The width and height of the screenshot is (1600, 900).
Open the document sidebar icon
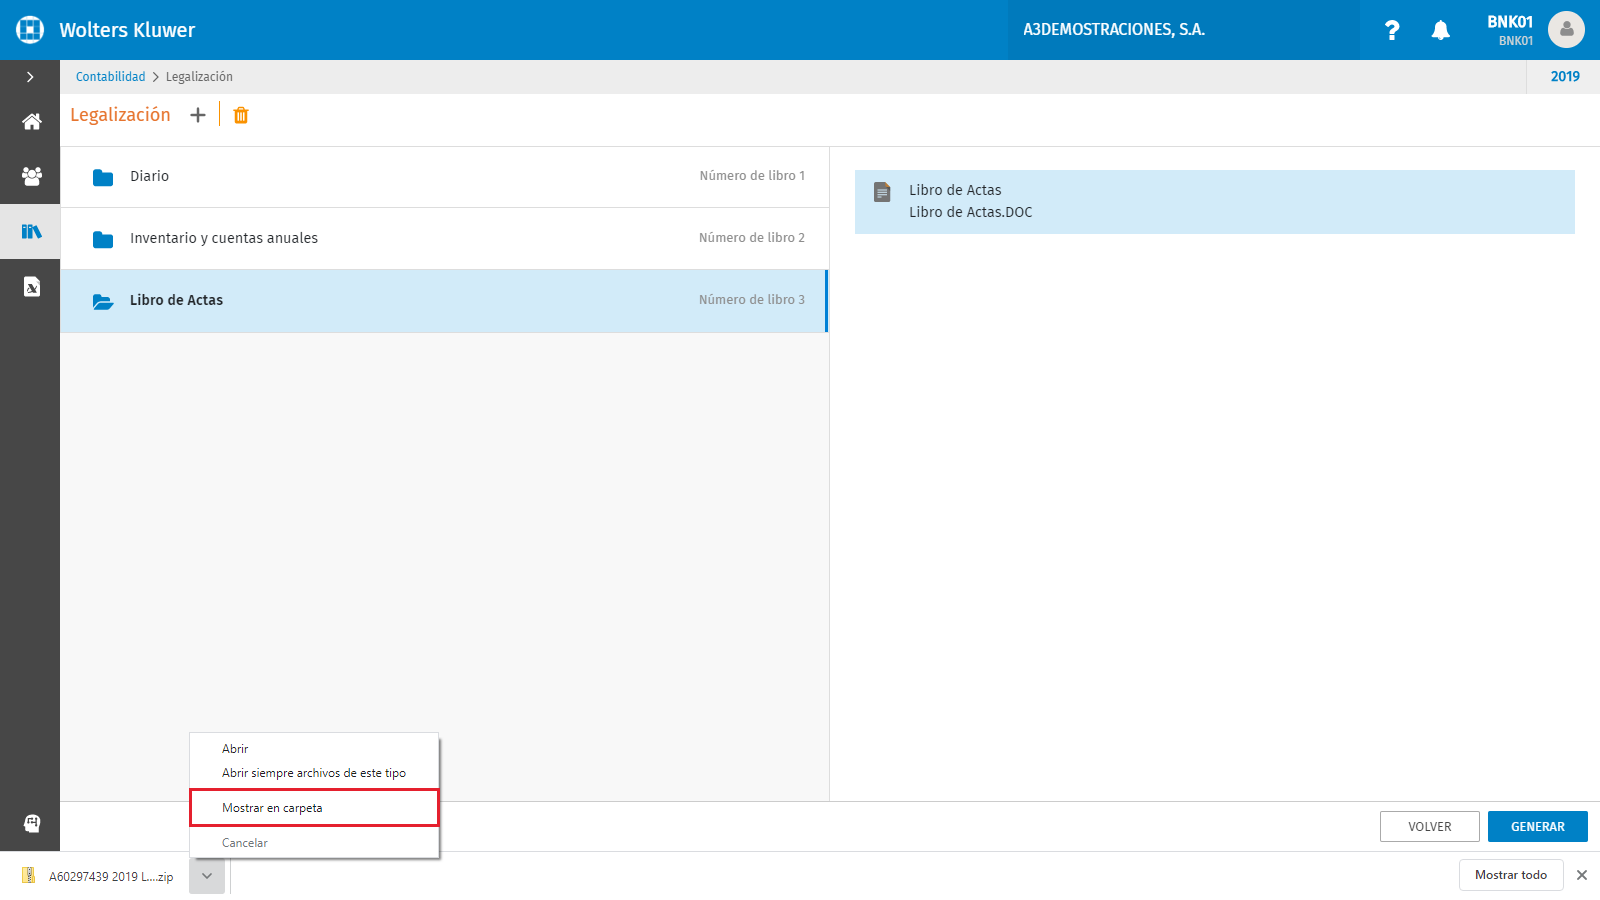pyautogui.click(x=32, y=287)
